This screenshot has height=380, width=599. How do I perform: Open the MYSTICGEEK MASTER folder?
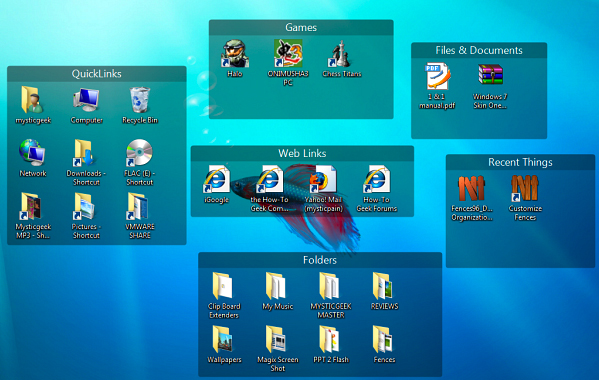330,286
